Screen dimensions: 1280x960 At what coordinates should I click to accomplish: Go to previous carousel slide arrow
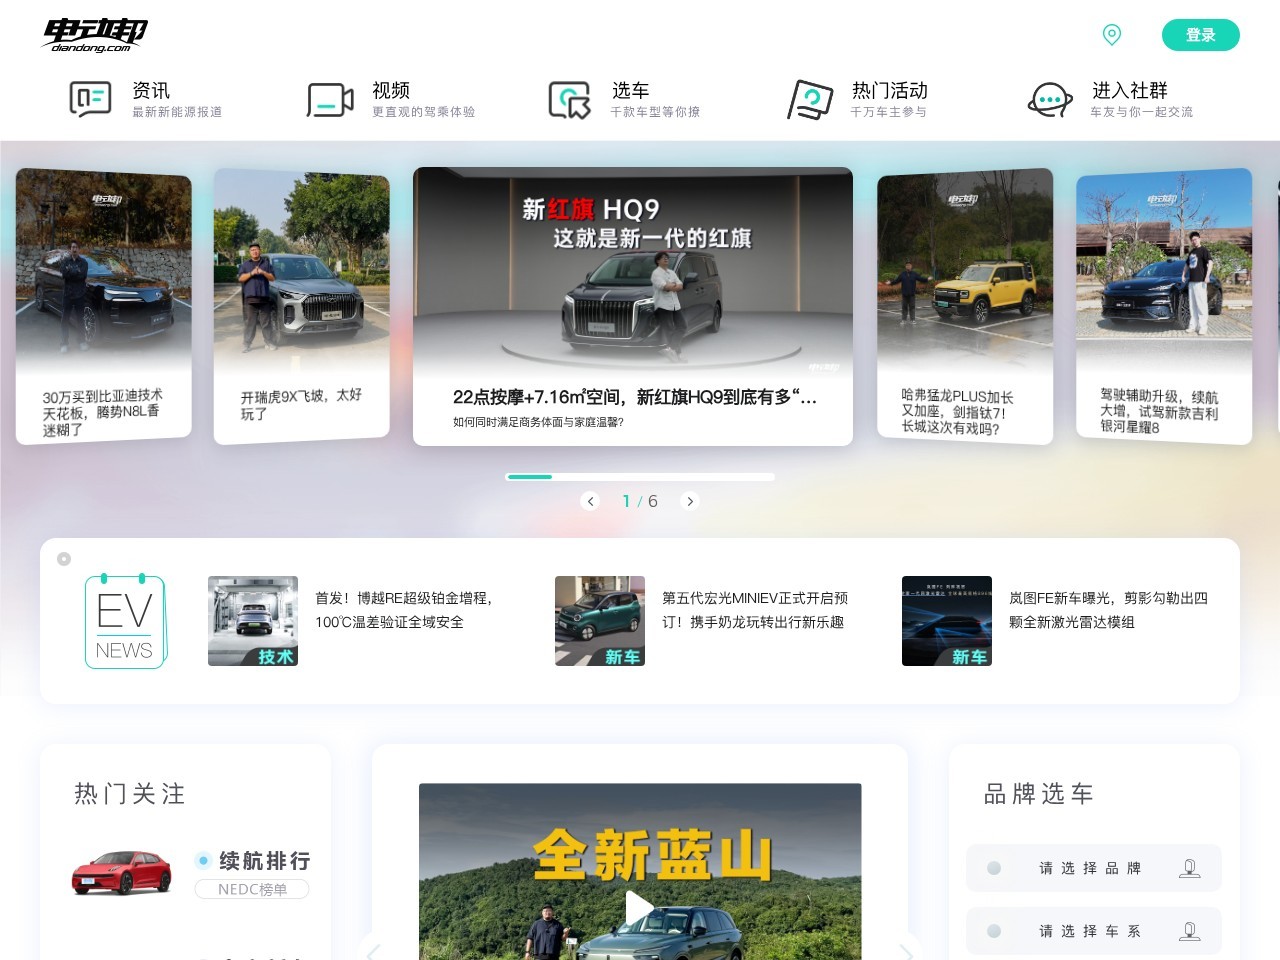(590, 501)
